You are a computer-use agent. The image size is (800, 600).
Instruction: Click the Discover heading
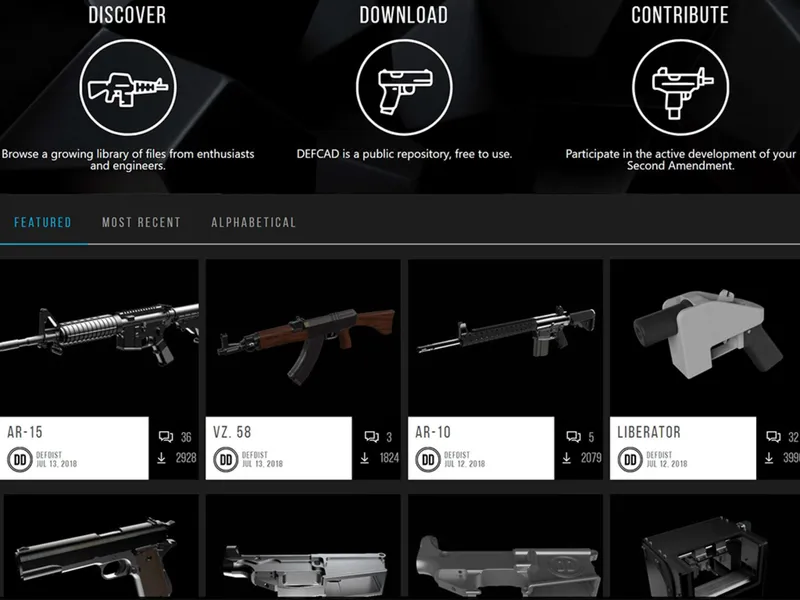[x=127, y=15]
